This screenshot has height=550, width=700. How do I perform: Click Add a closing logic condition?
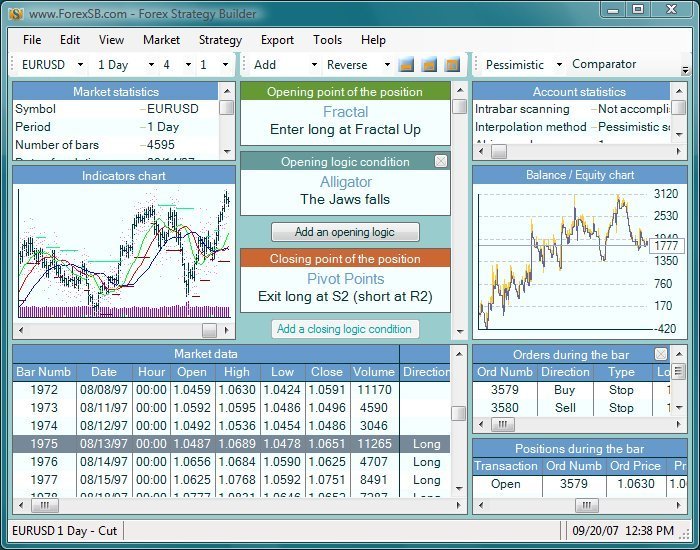coord(344,329)
